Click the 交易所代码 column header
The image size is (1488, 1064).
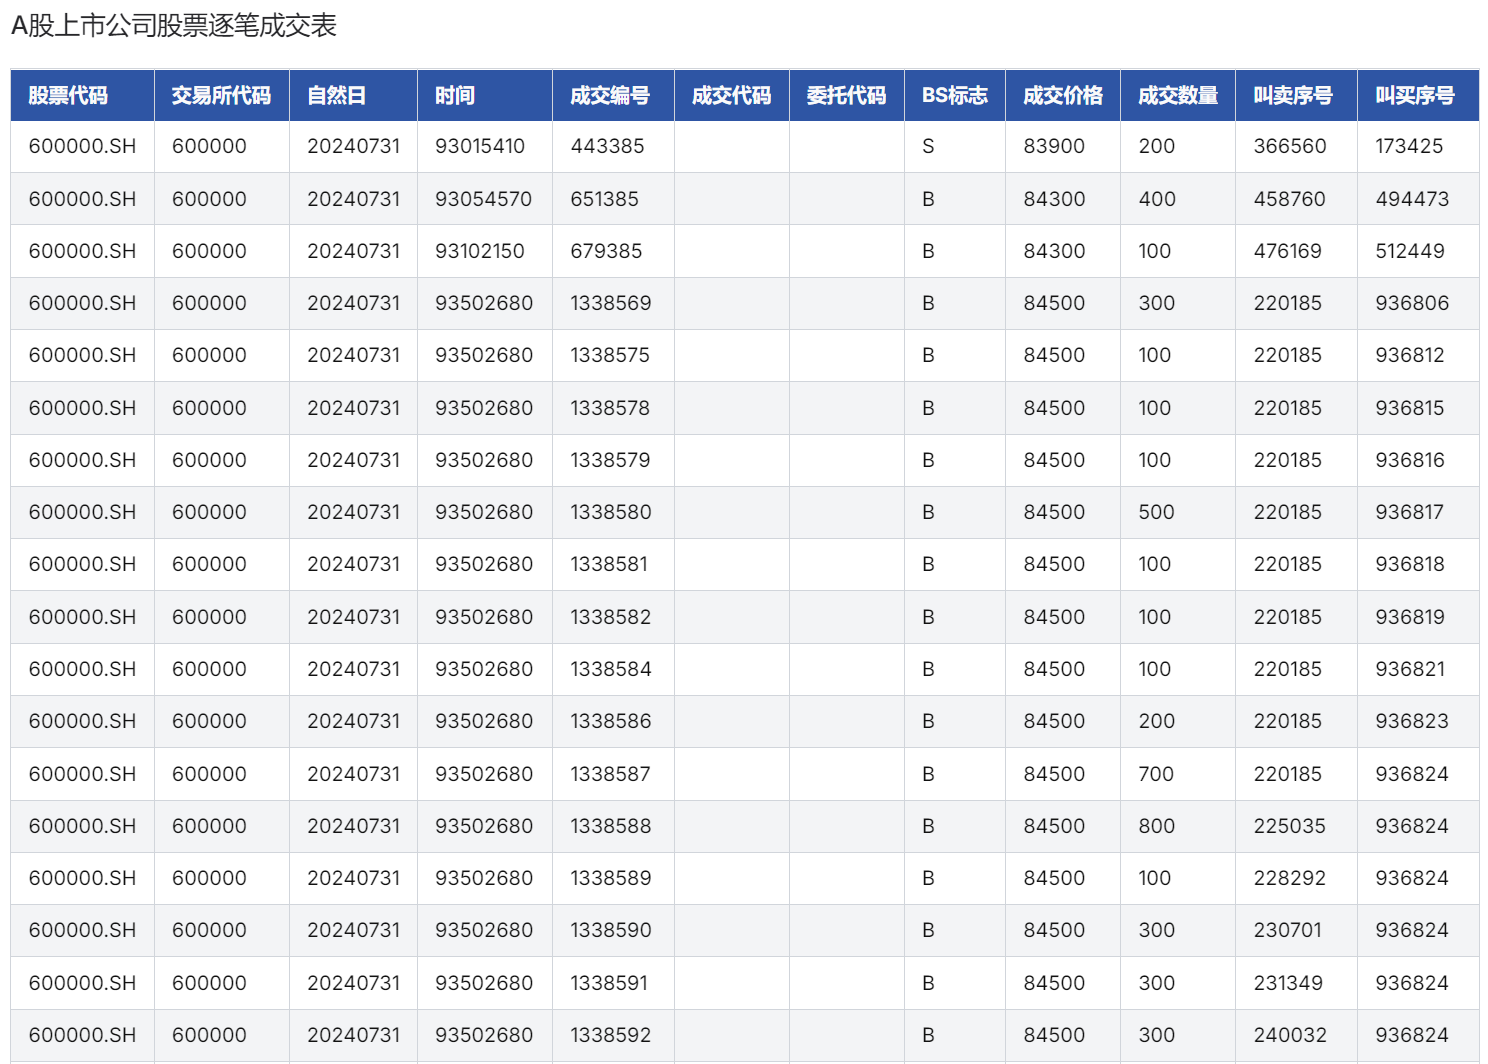[x=221, y=95]
